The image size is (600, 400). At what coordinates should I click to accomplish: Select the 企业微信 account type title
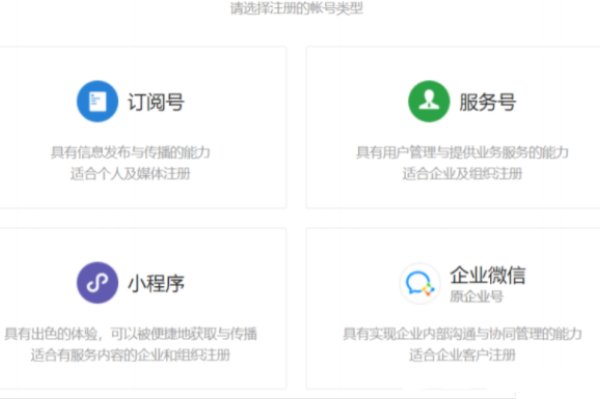click(x=488, y=275)
